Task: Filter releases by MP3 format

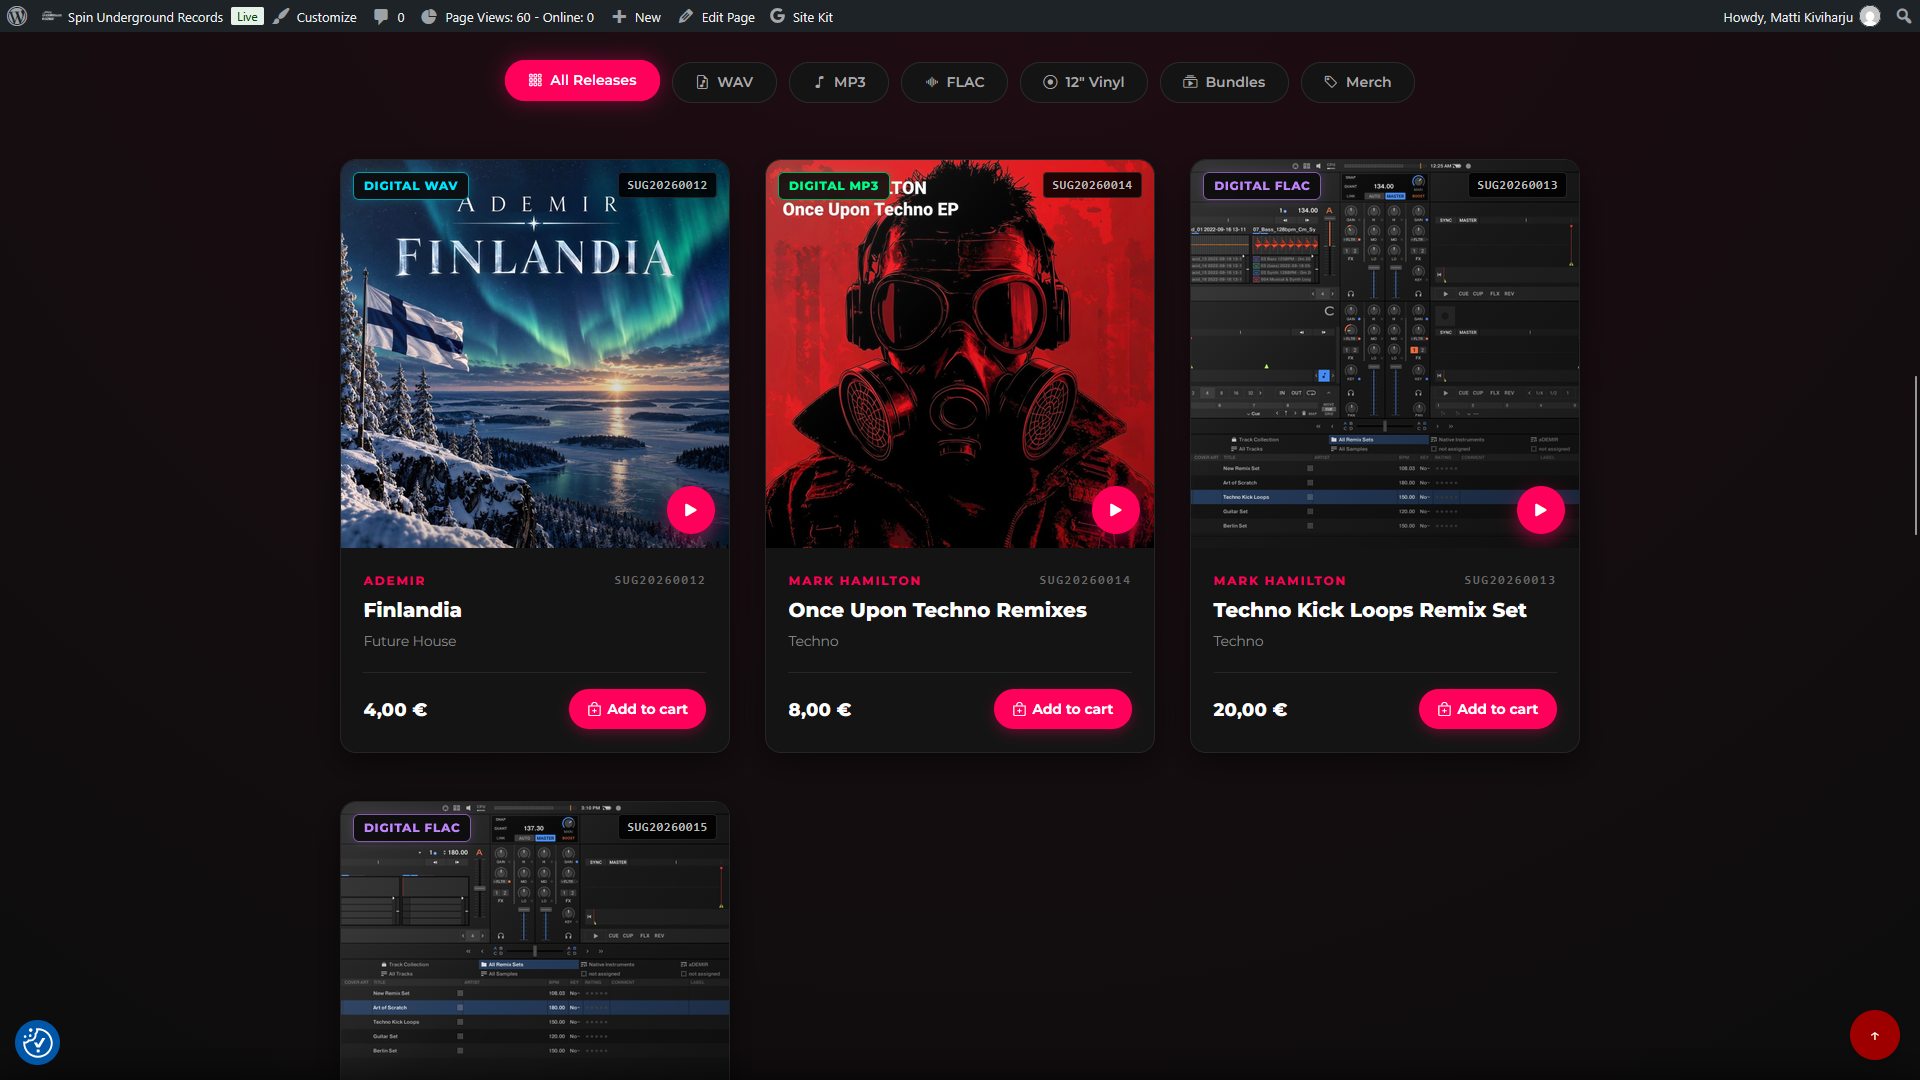Action: click(839, 82)
